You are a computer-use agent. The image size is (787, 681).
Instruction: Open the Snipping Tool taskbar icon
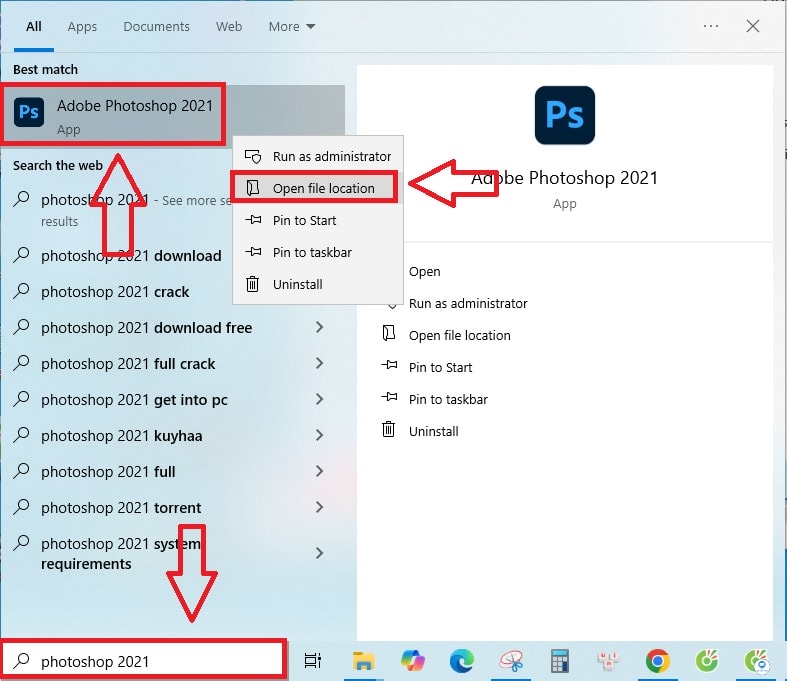coord(510,660)
